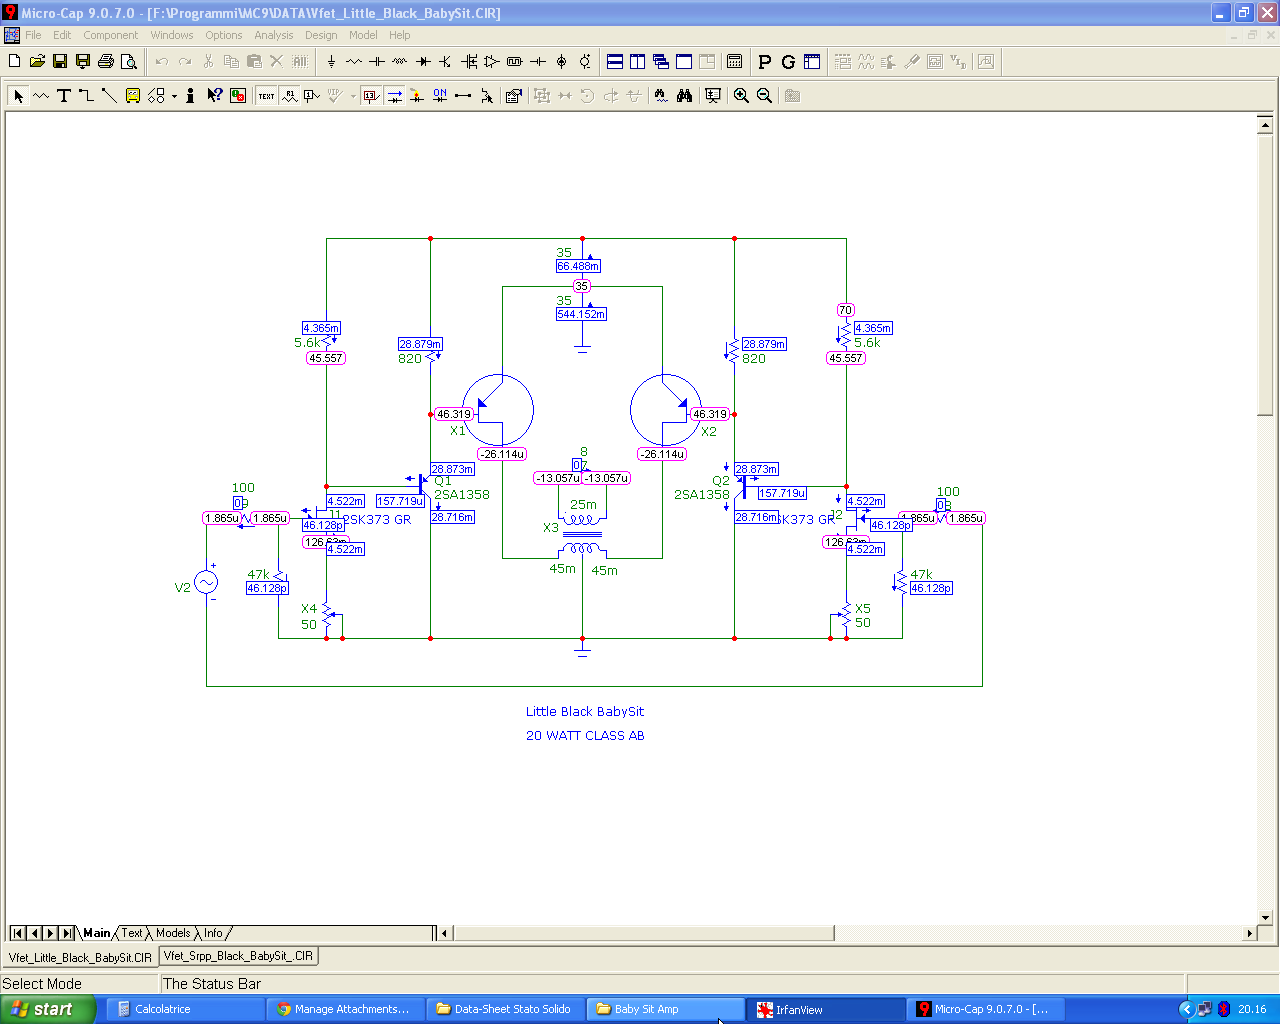Place an opamp component
1280x1024 pixels.
tap(492, 61)
